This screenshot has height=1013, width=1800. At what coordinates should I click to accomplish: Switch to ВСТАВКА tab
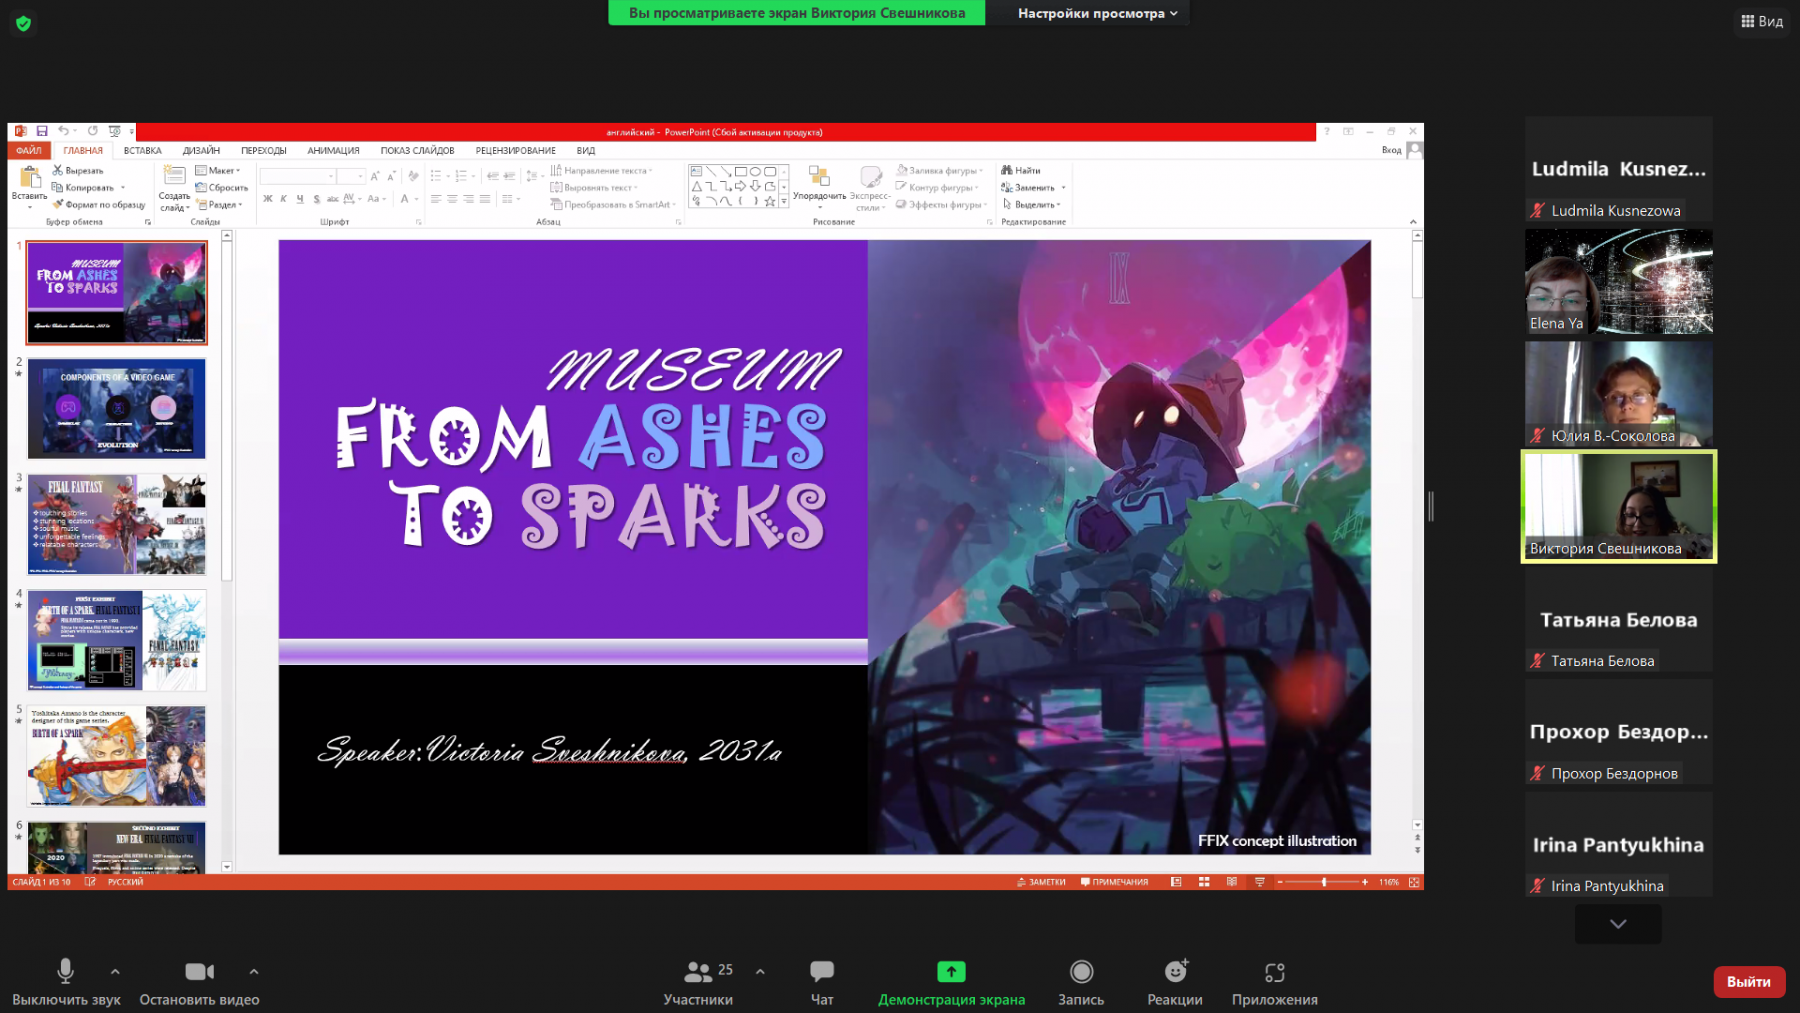143,150
